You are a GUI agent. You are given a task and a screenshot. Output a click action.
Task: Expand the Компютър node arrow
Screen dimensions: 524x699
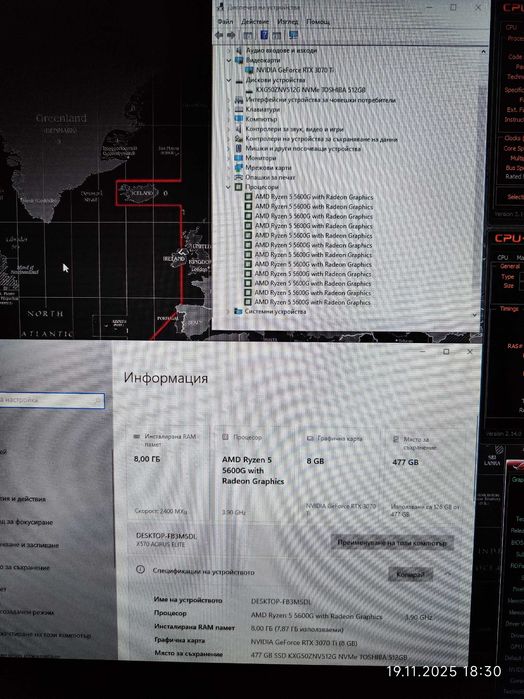[x=229, y=119]
